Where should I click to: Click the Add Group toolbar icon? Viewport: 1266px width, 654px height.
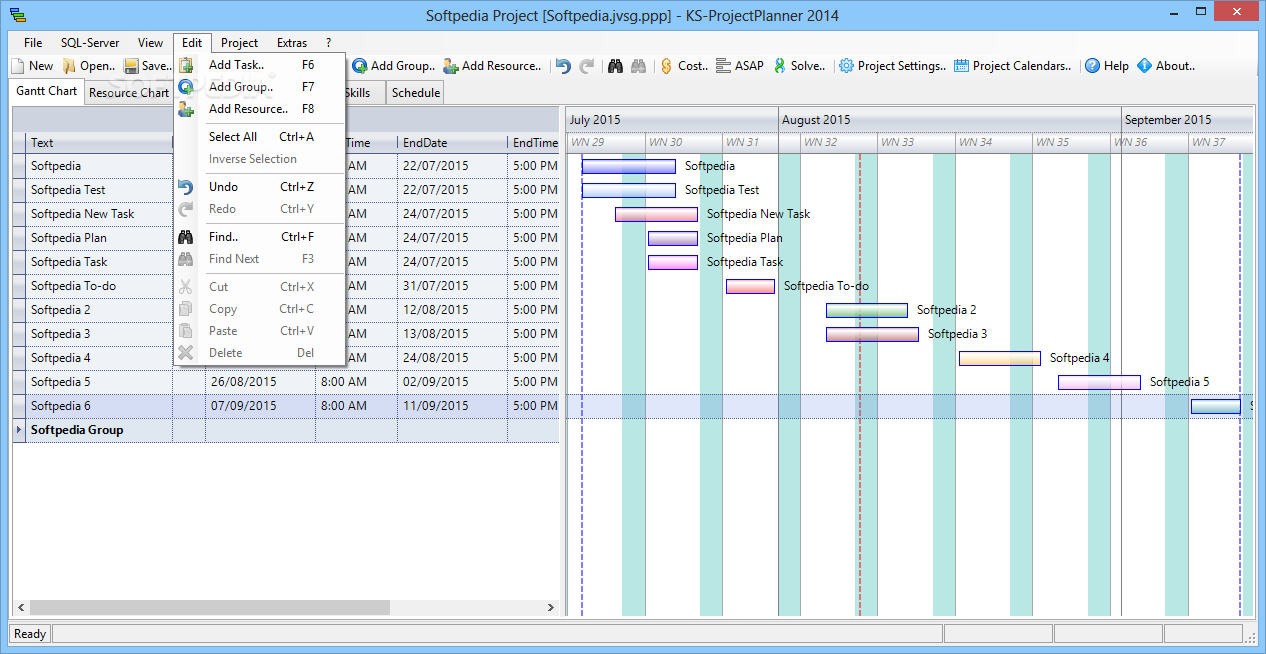(360, 66)
